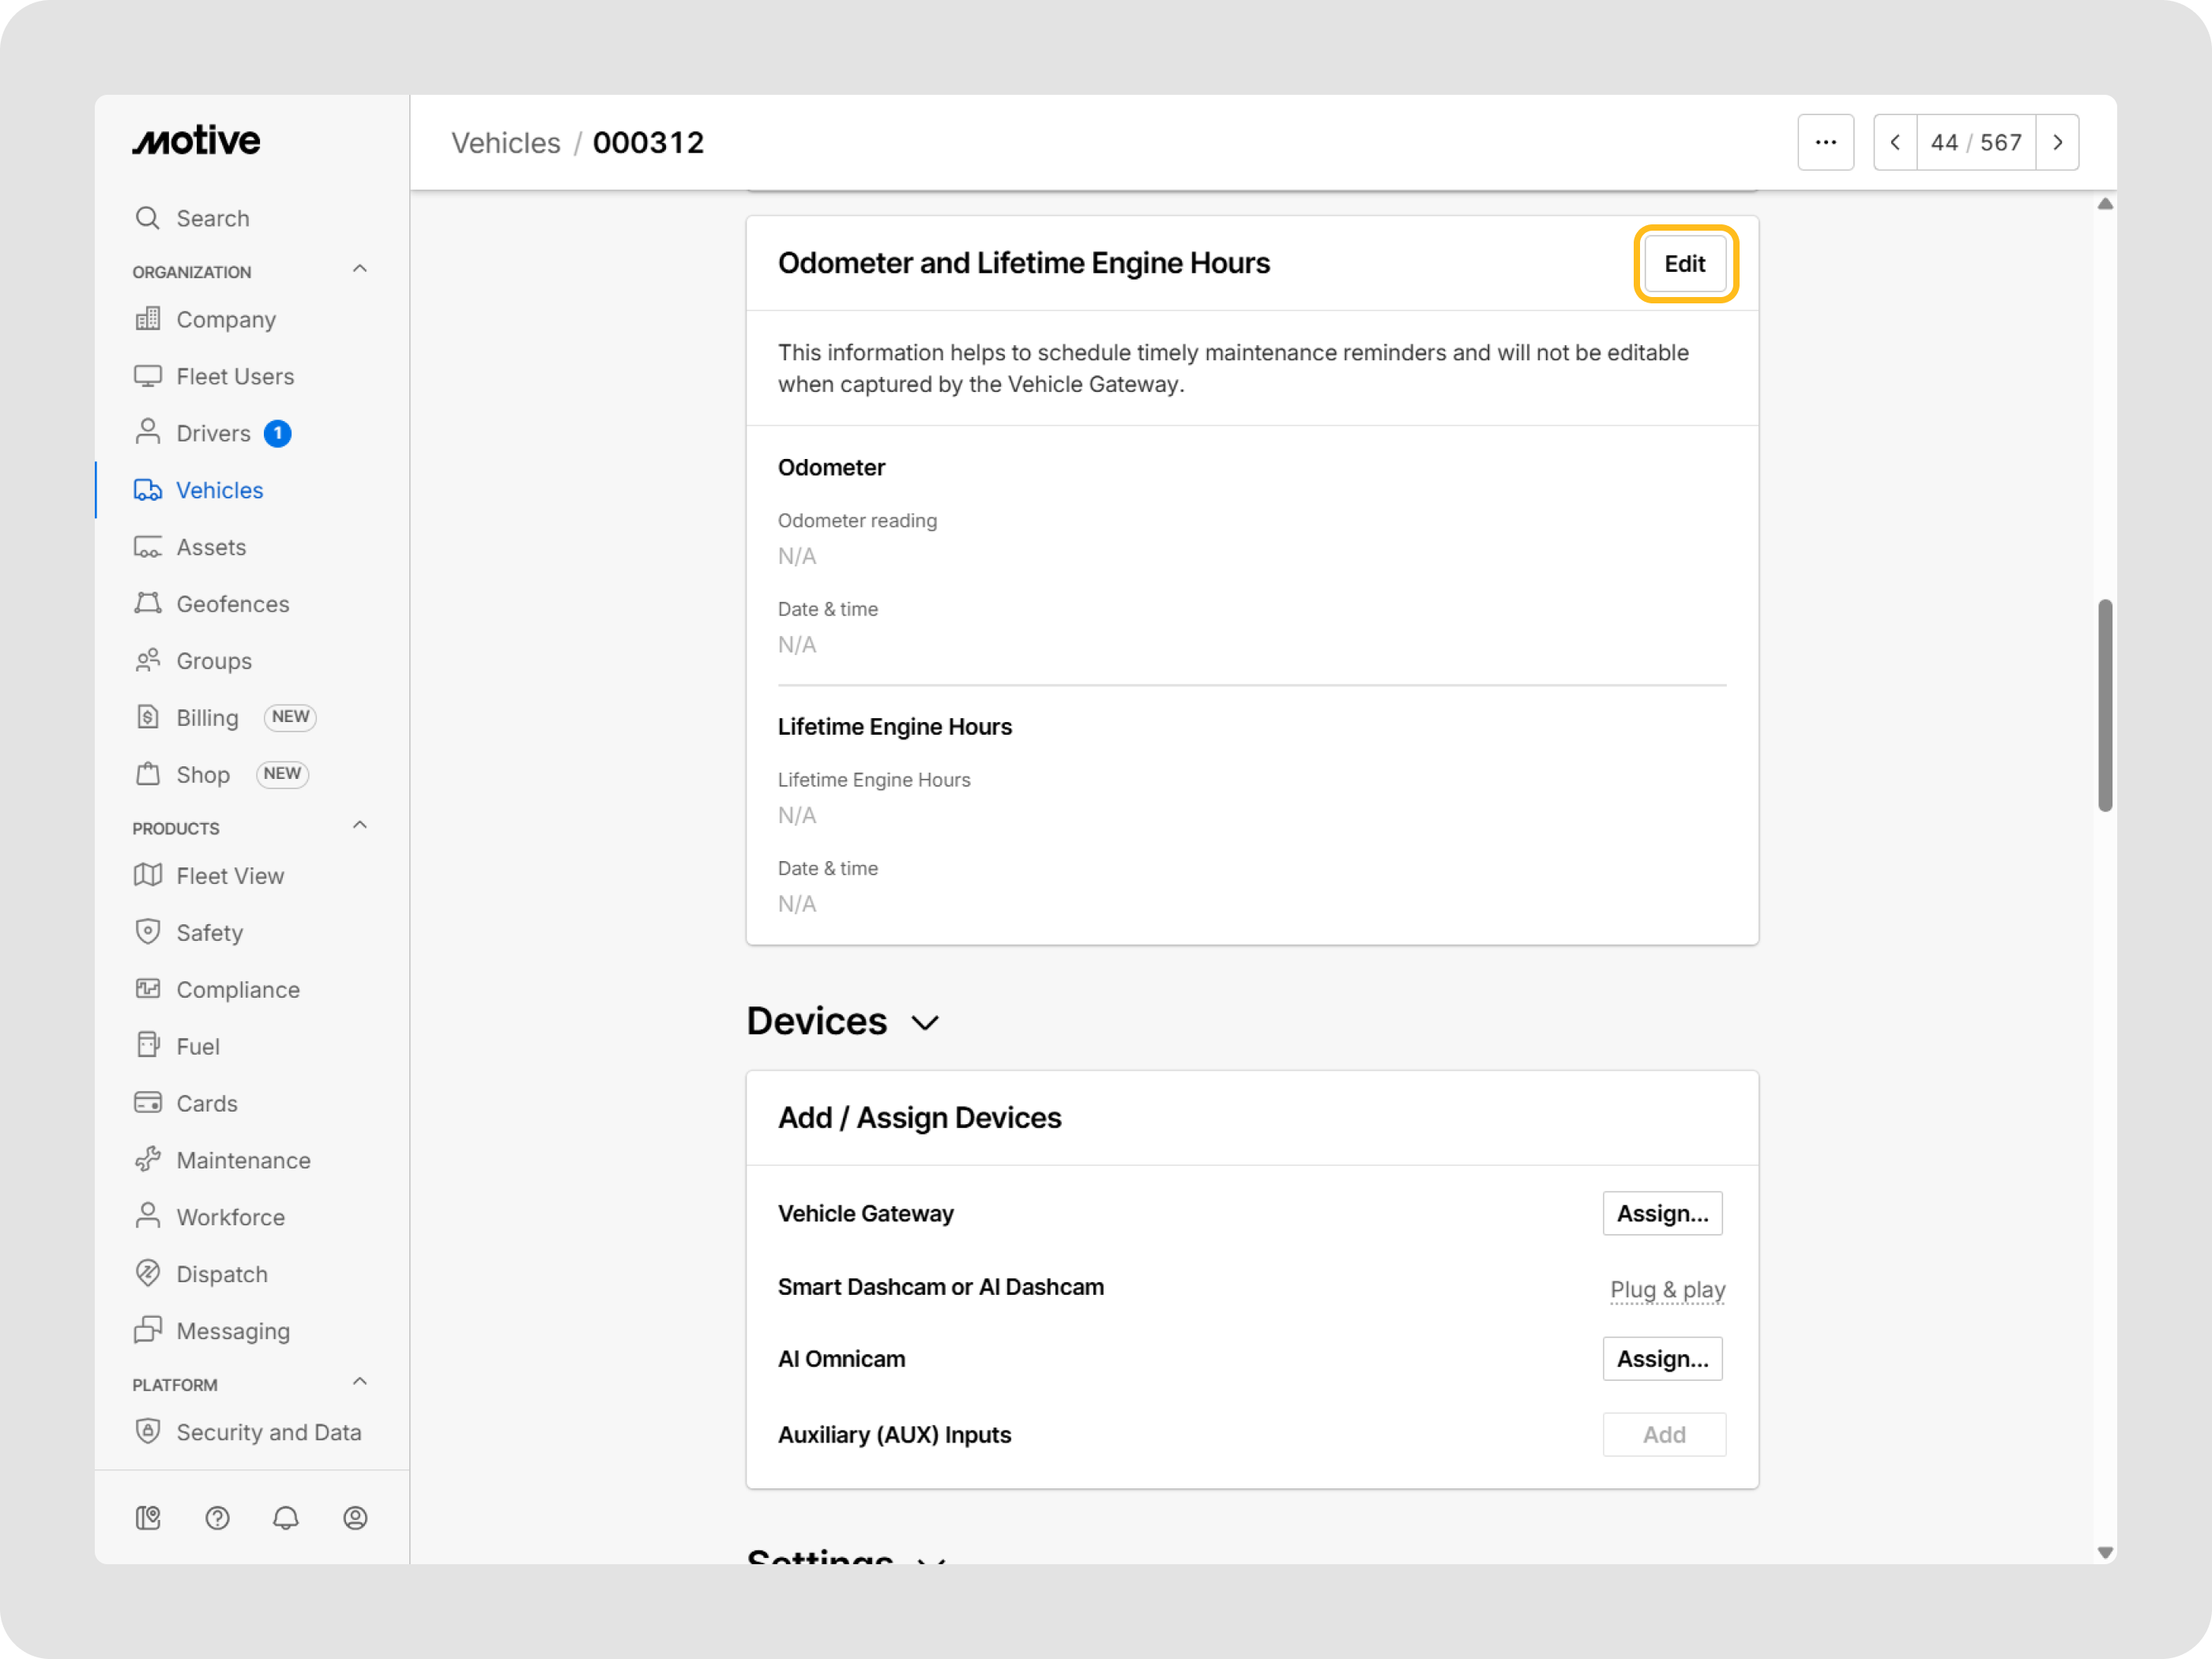Open the three-dot more options menu

coord(1825,143)
